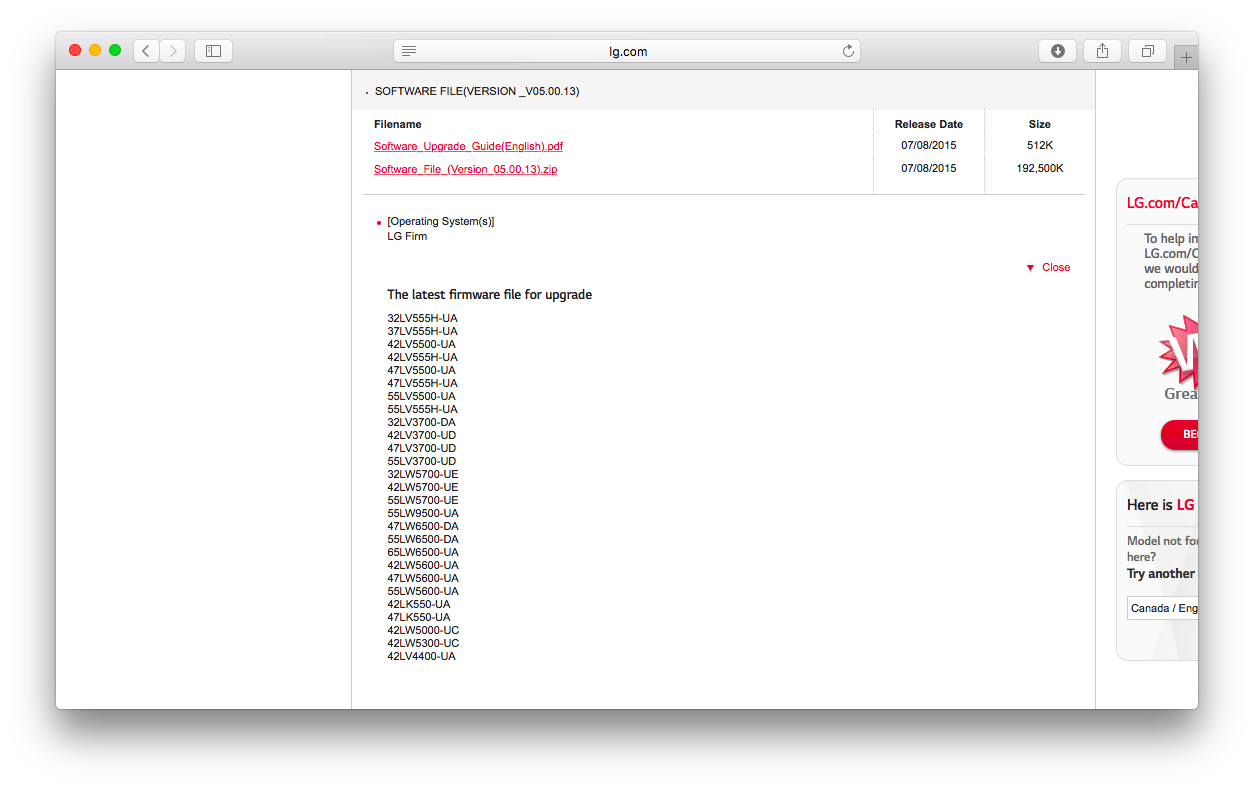Image resolution: width=1254 pixels, height=789 pixels.
Task: Open Software_Upgrade_Guide(English).pdf link
Action: 468,146
